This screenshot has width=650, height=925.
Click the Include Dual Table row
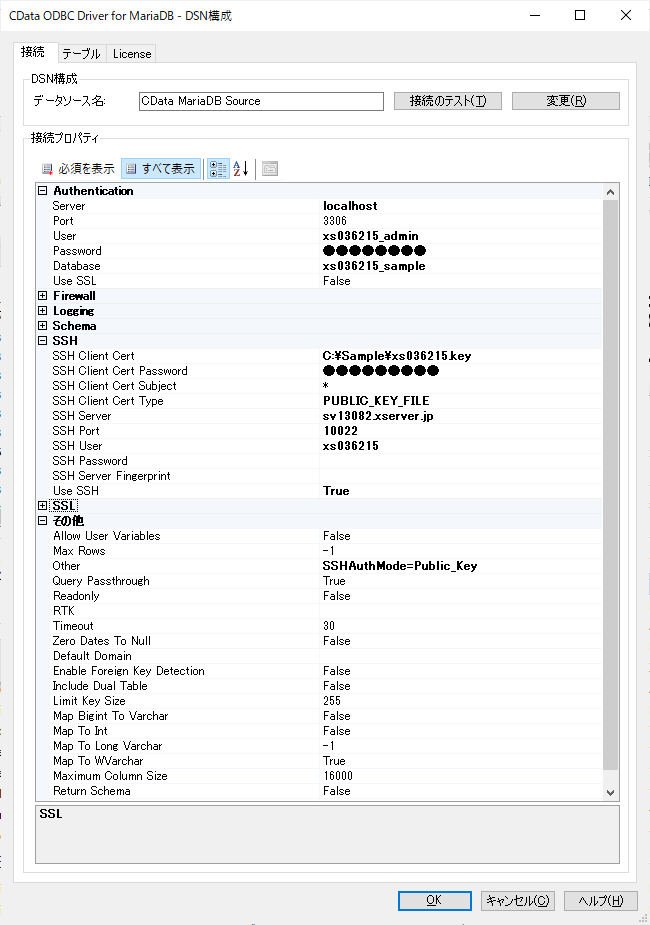(x=319, y=685)
